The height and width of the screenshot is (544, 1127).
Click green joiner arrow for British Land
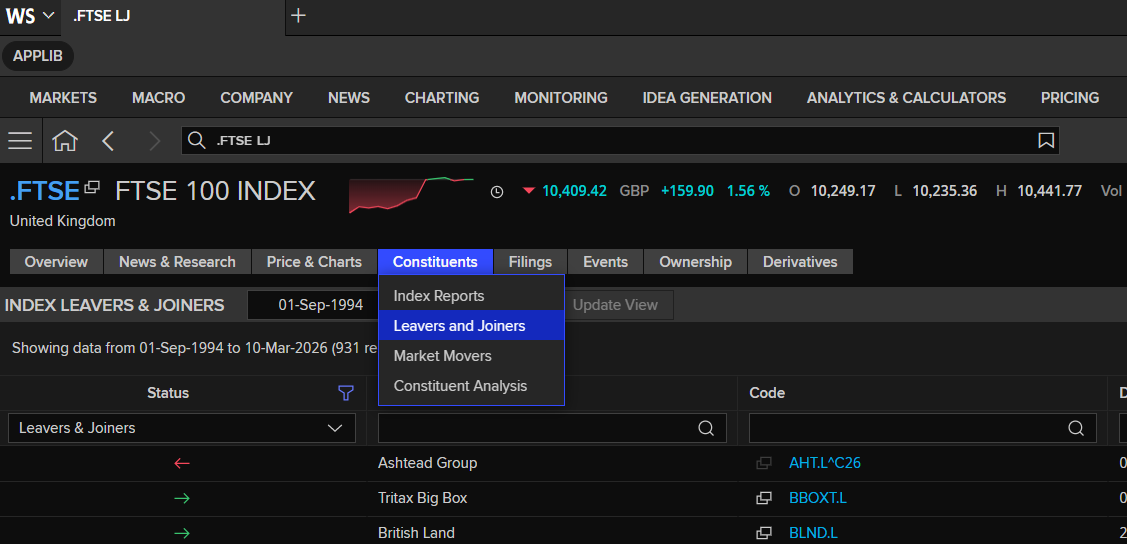click(182, 533)
